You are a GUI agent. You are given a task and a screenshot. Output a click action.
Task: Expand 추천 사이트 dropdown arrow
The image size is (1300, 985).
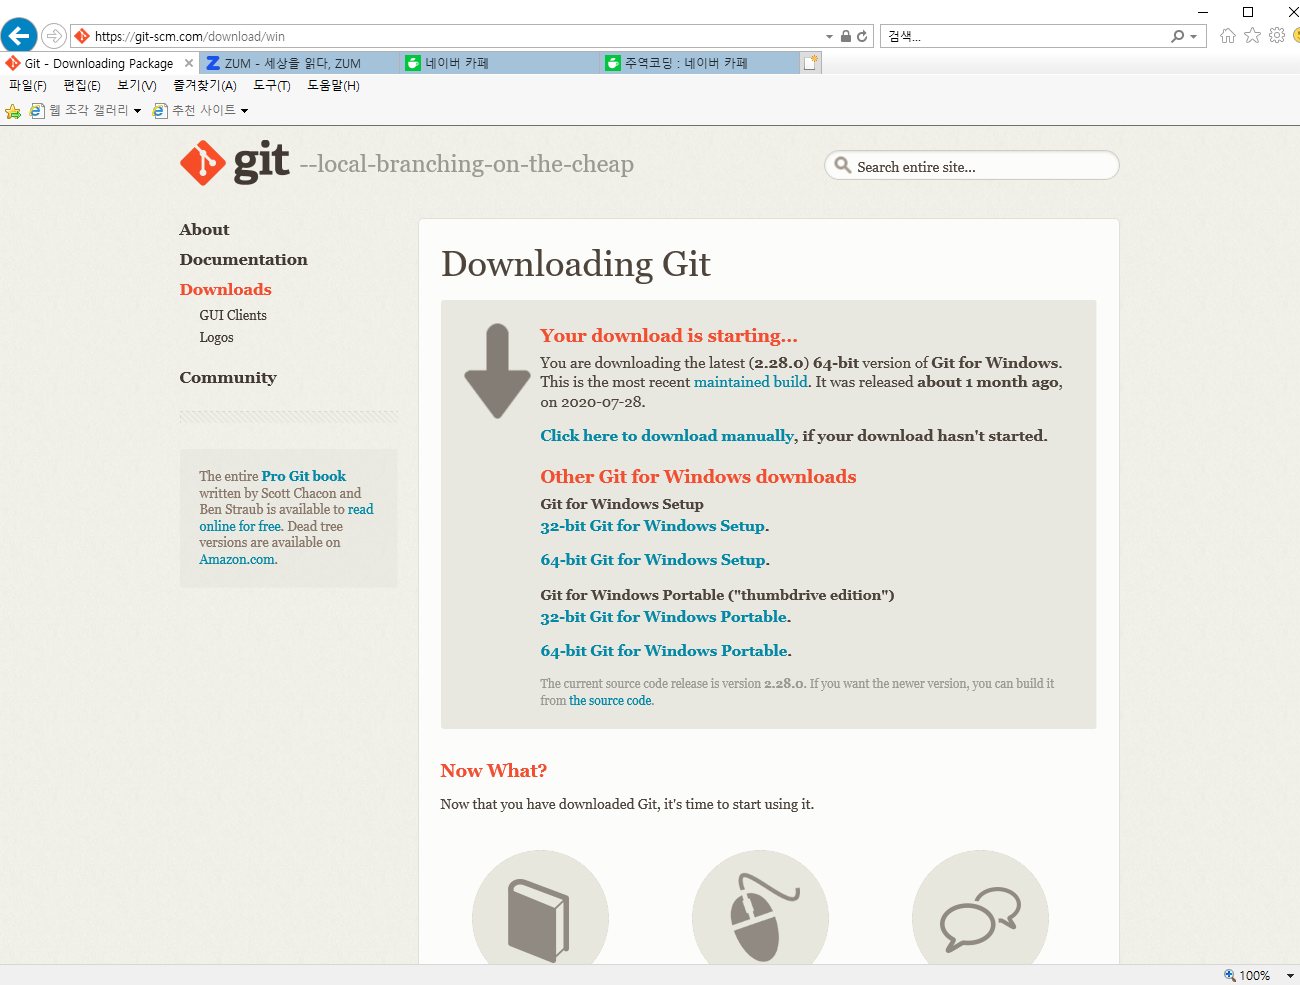coord(244,111)
